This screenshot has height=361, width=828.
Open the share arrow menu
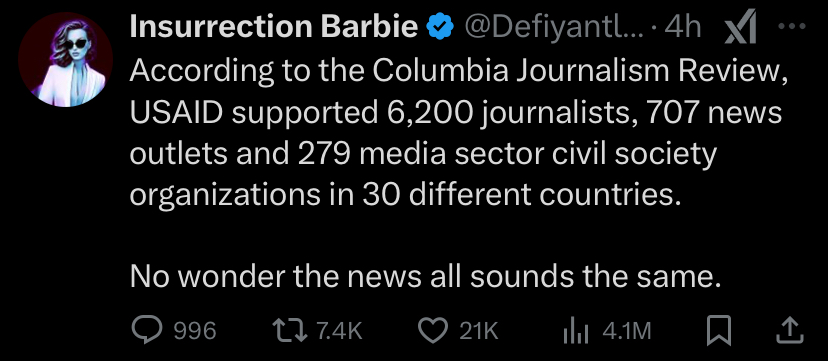(x=790, y=330)
